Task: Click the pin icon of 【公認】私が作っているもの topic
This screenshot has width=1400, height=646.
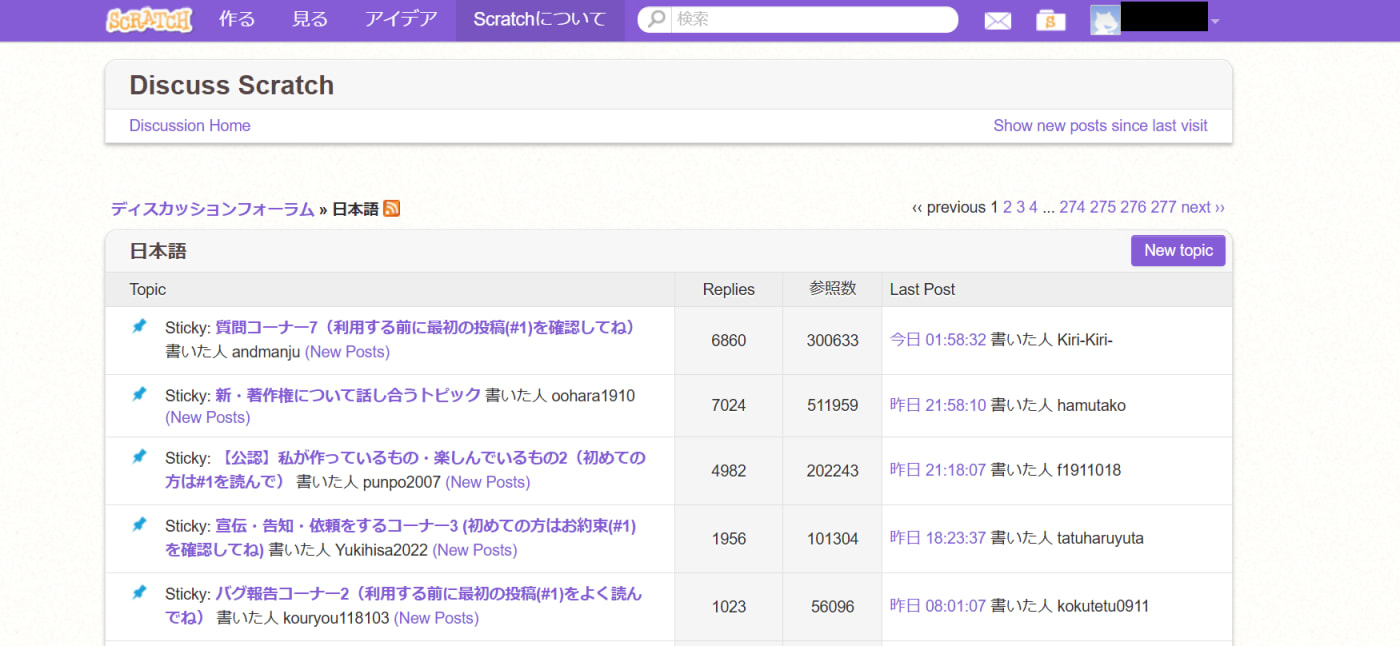Action: pyautogui.click(x=140, y=456)
